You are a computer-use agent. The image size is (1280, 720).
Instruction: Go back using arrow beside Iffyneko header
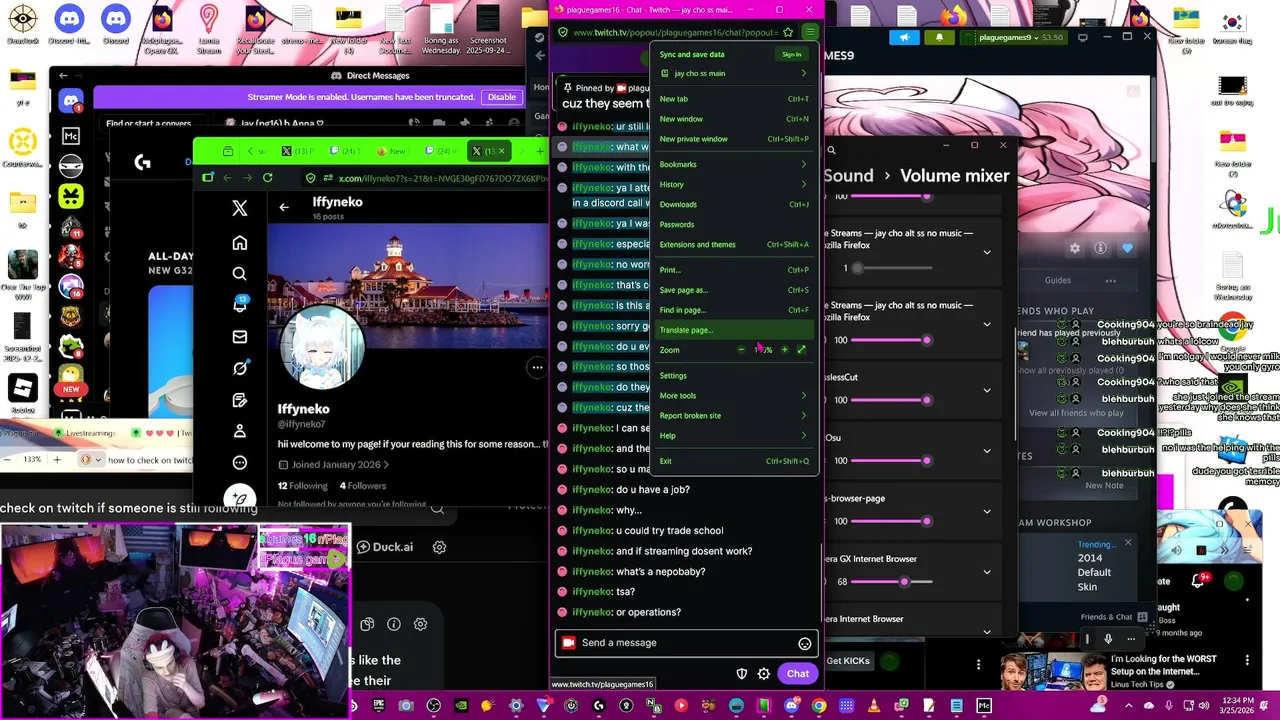(284, 207)
